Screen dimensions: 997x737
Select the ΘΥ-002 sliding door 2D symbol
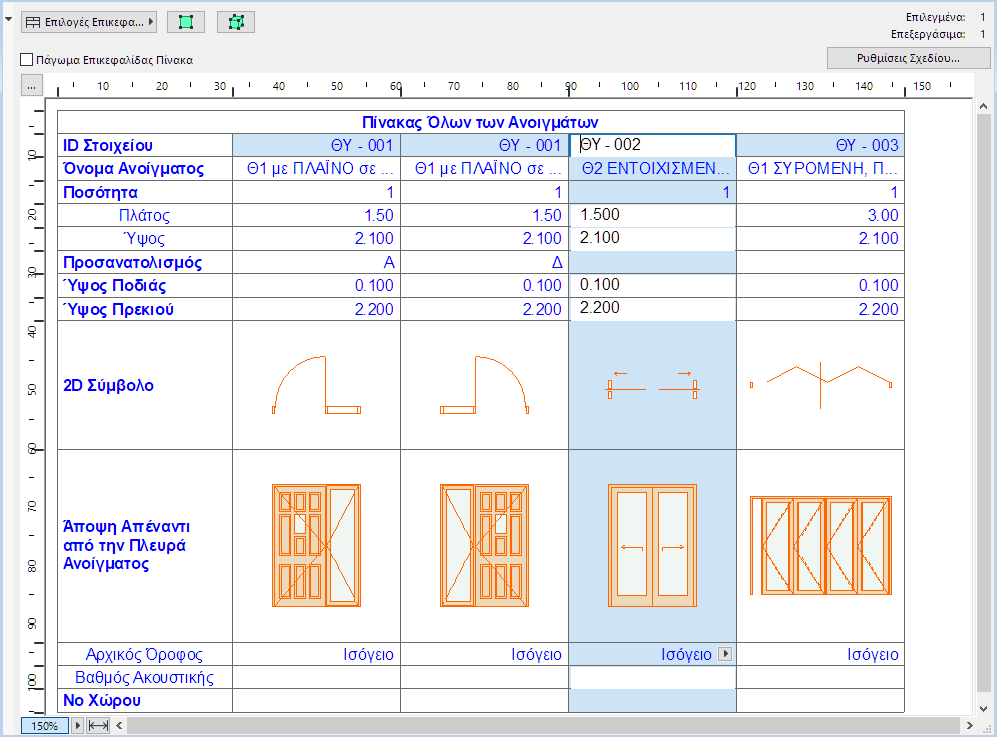pos(652,385)
